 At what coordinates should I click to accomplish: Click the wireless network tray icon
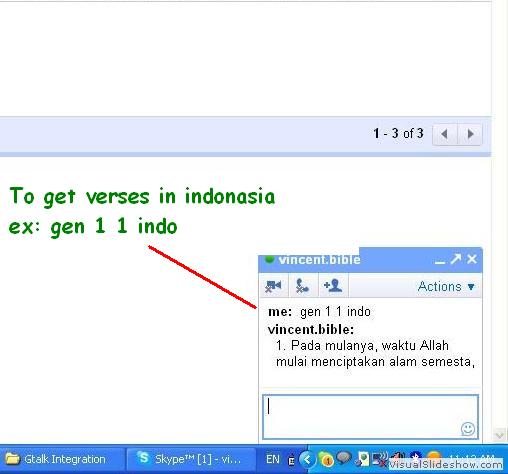click(380, 458)
